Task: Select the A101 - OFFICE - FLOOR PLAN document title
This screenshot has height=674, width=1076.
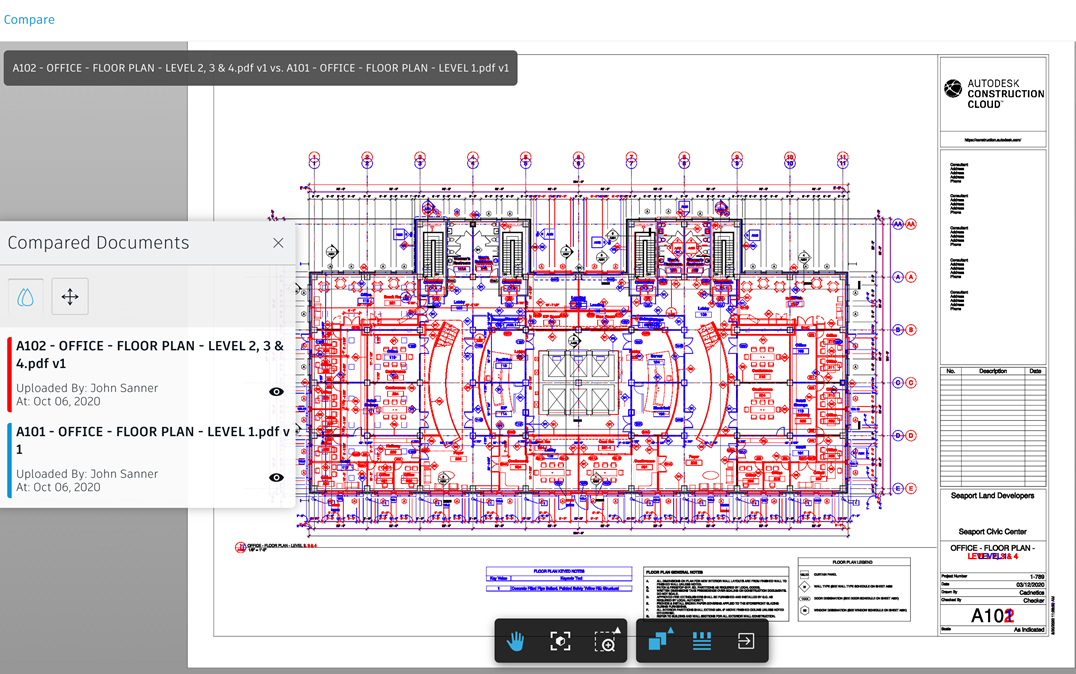Action: (153, 440)
